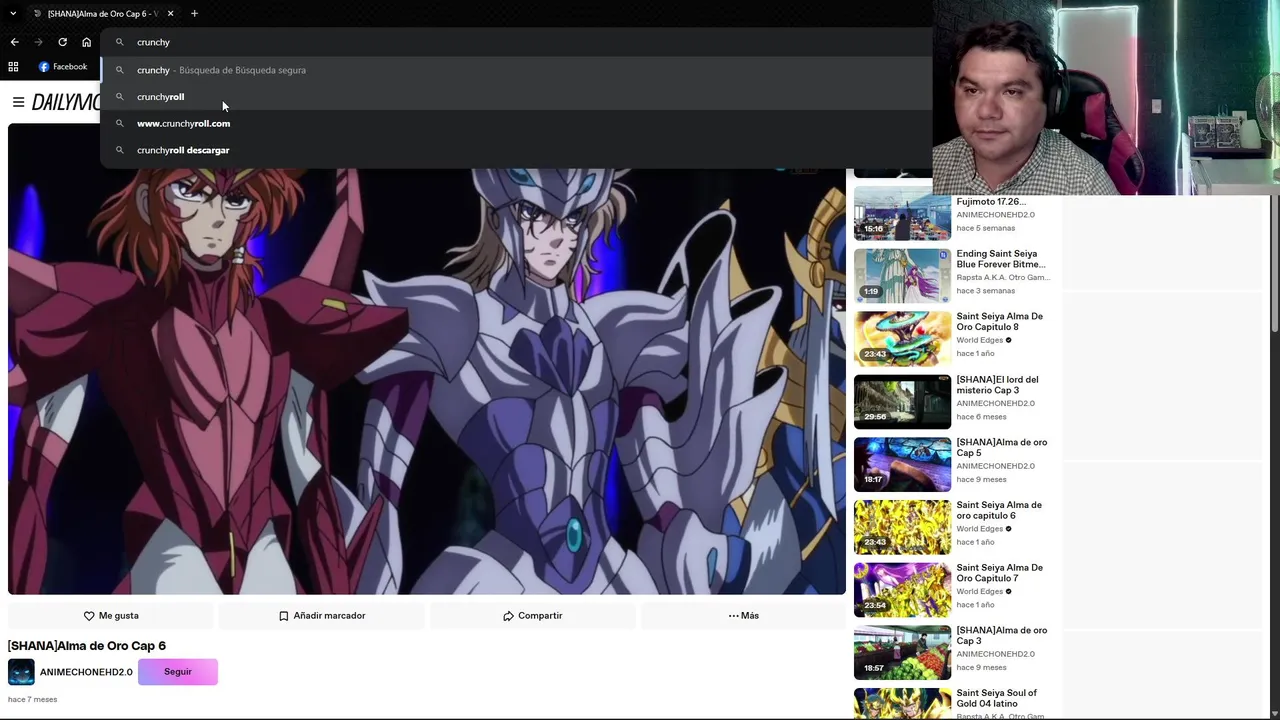Viewport: 1280px width, 720px height.
Task: Open Ending Saint Seiya Blue Forever thumbnail
Action: click(x=902, y=276)
